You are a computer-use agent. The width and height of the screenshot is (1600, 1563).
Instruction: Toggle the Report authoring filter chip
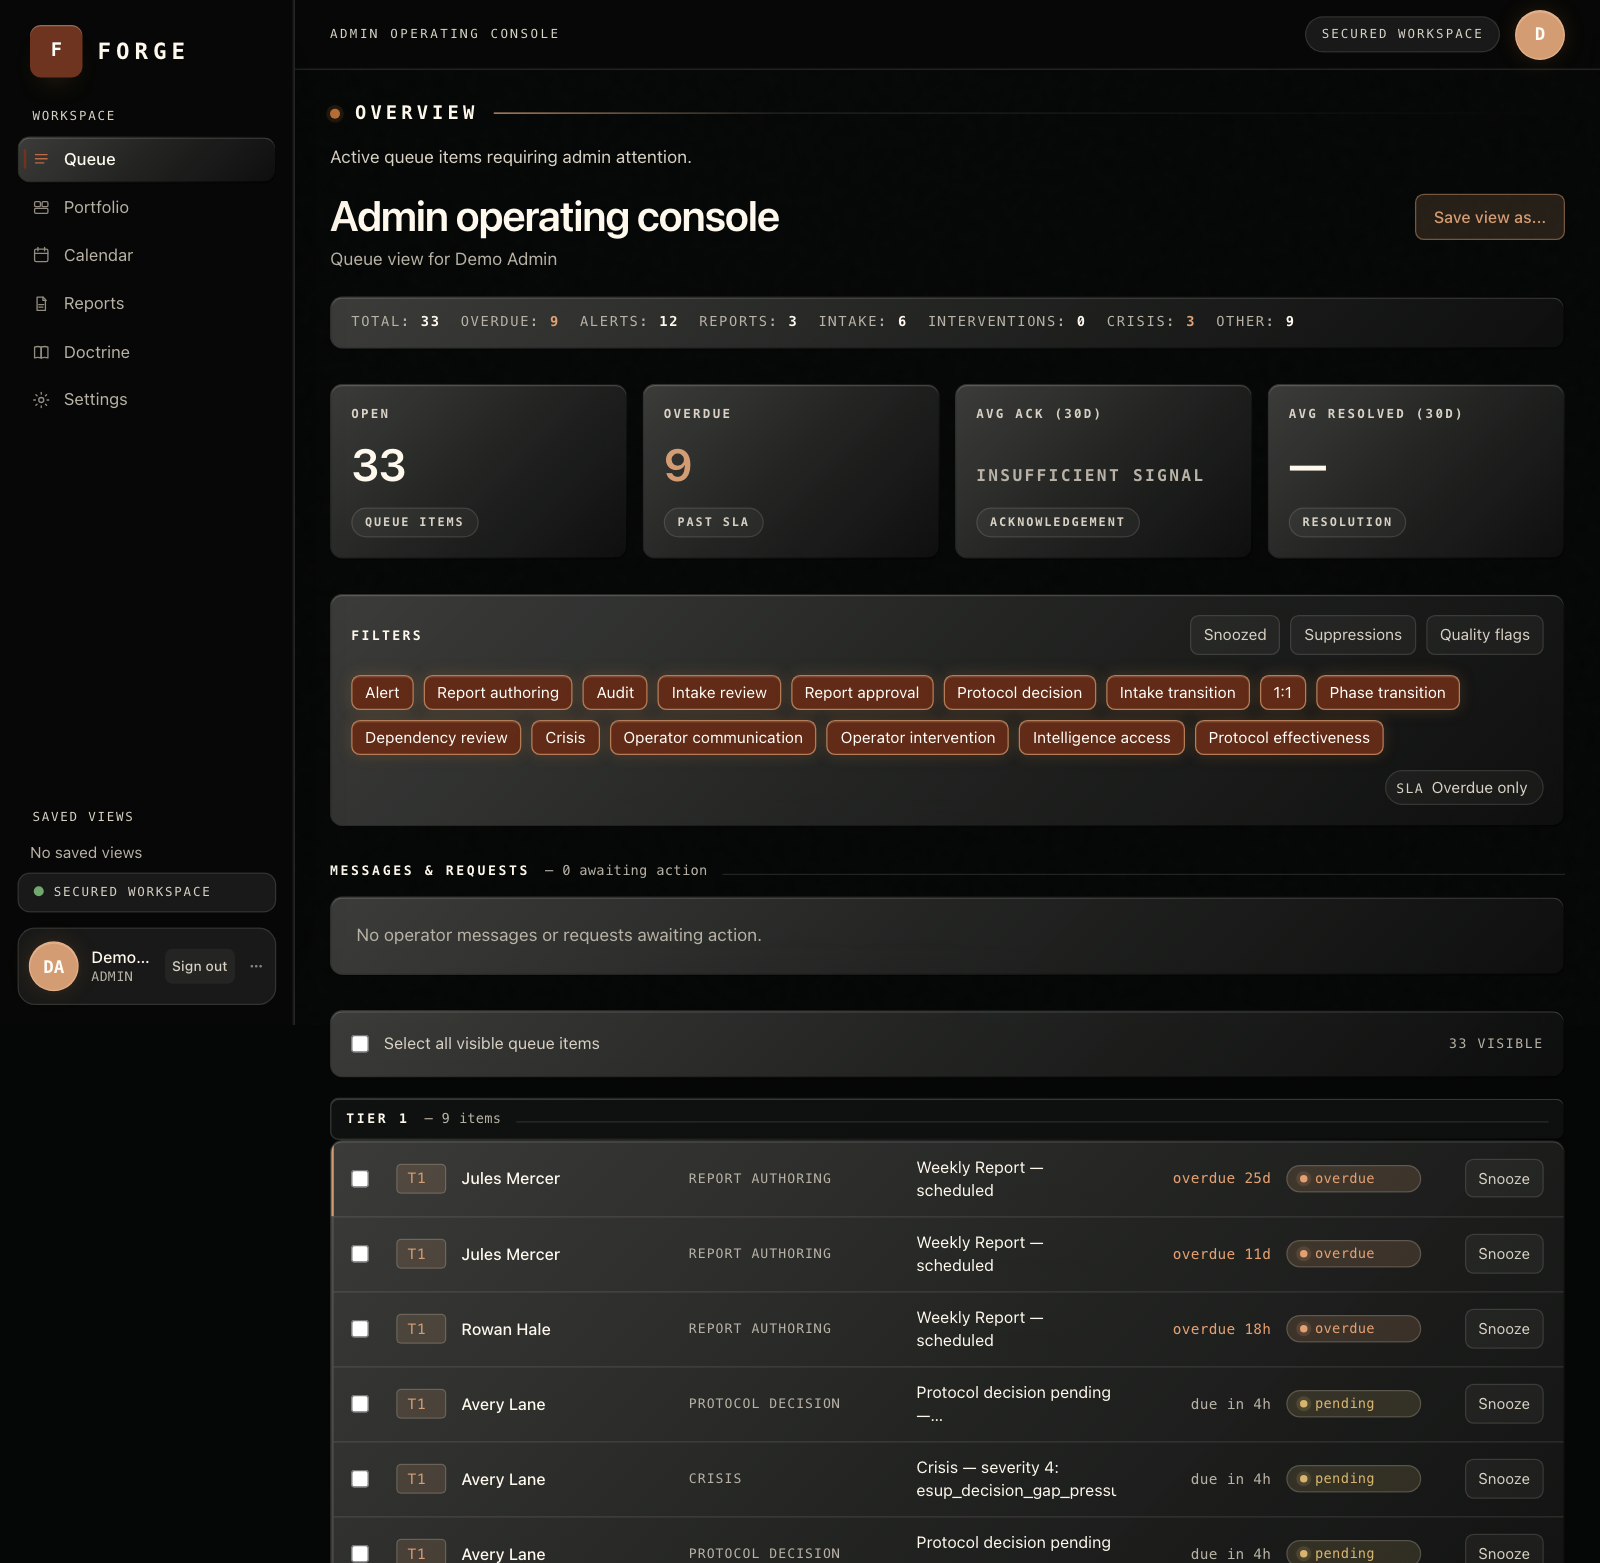498,693
